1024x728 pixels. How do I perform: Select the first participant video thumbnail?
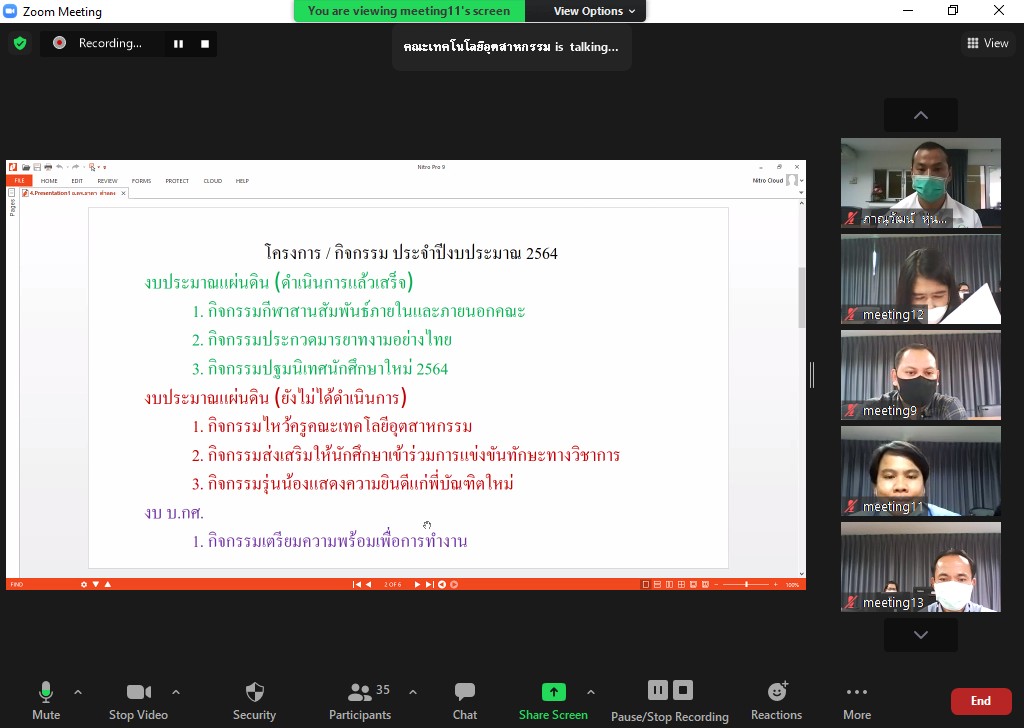coord(921,183)
